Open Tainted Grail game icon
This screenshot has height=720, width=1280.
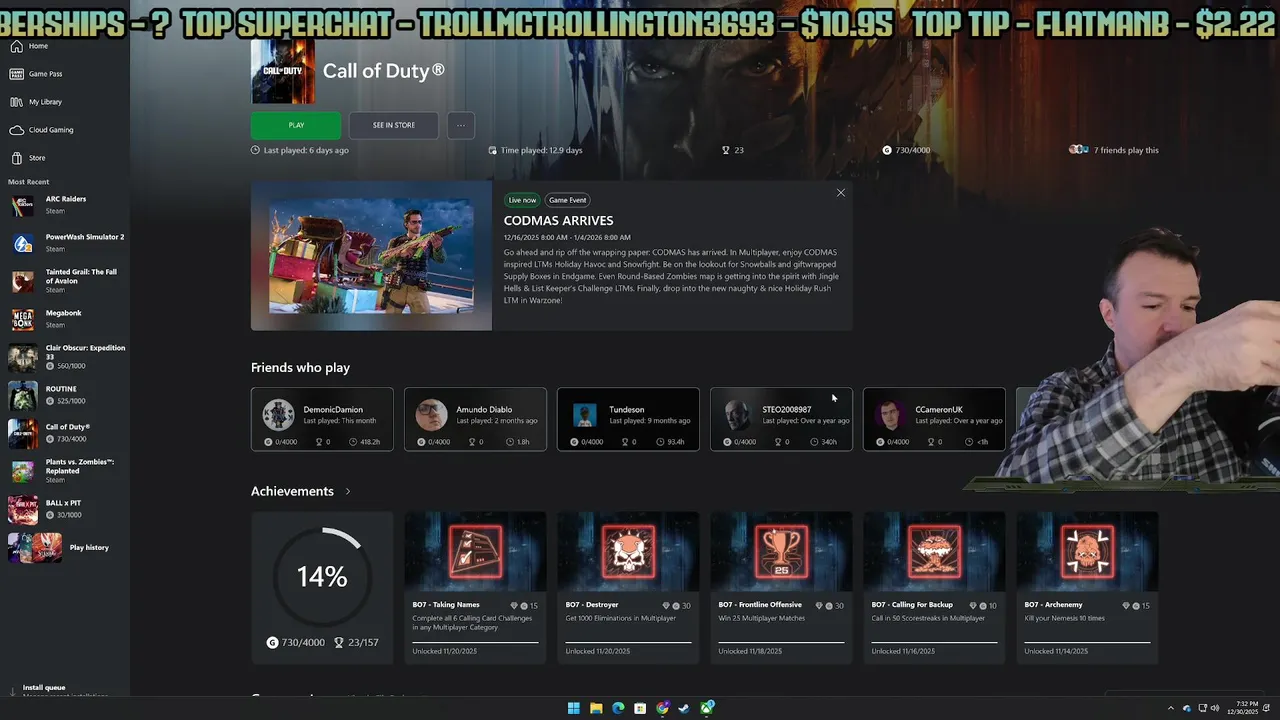22,281
